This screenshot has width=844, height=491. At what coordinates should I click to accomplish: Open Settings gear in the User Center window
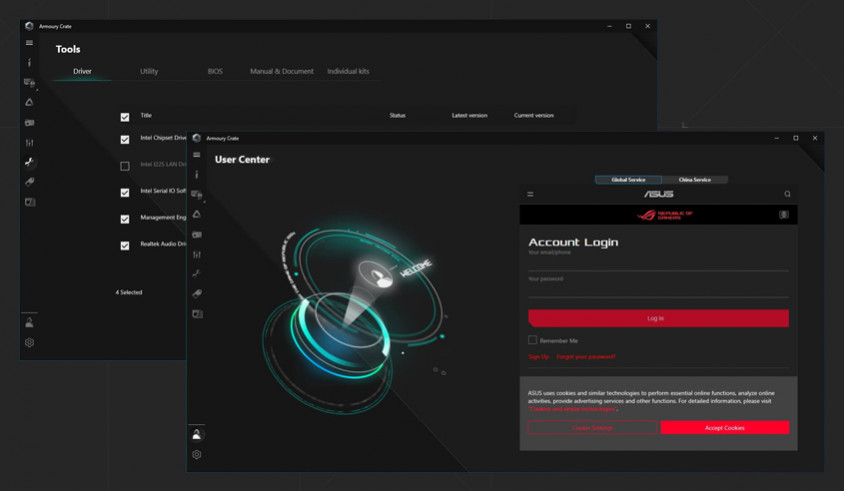[197, 454]
